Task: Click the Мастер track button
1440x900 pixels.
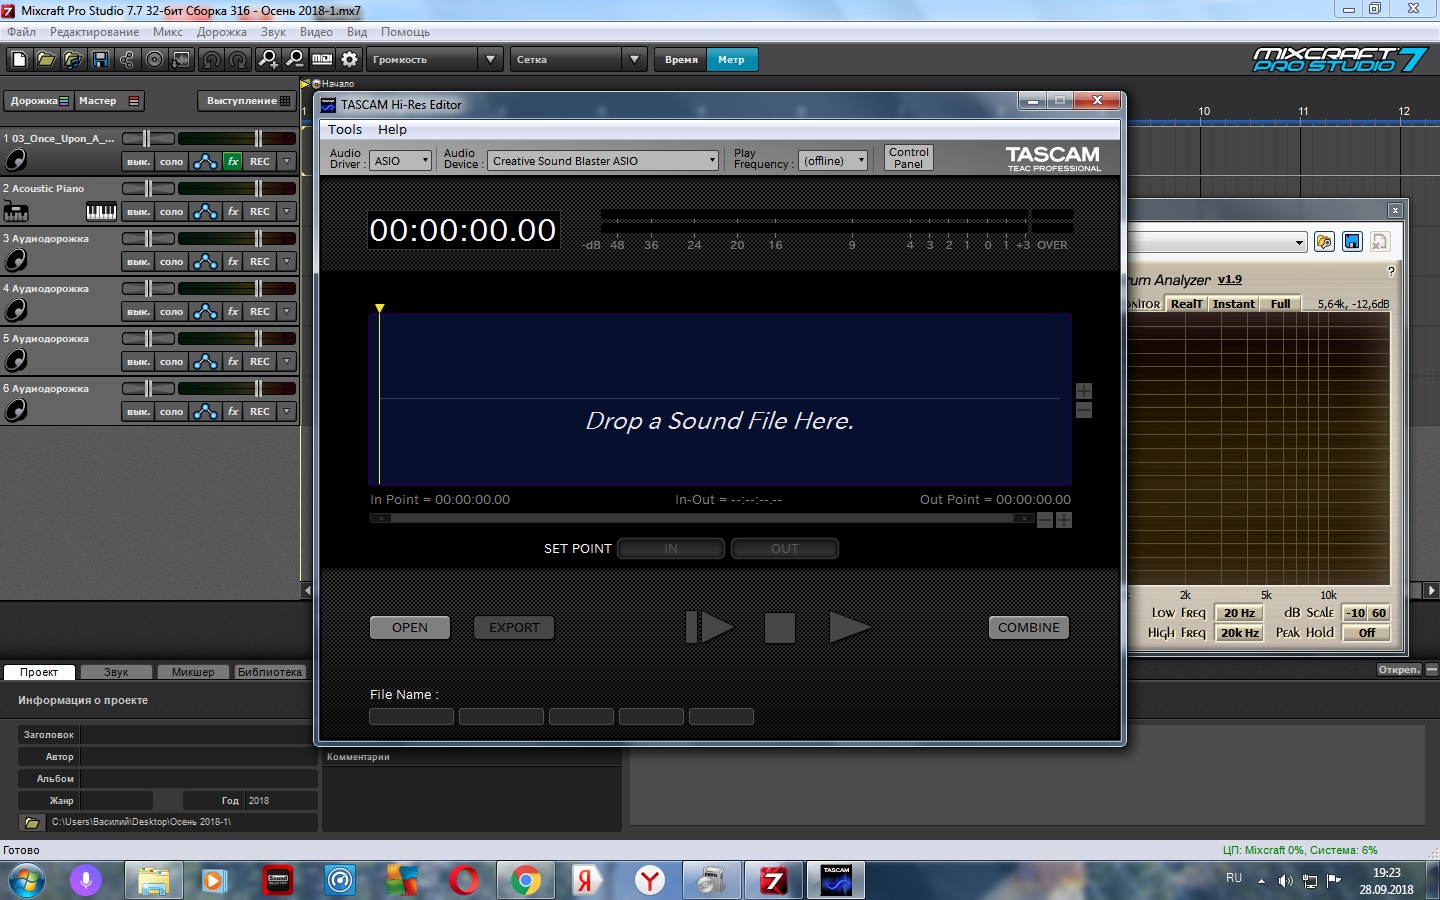Action: [110, 101]
